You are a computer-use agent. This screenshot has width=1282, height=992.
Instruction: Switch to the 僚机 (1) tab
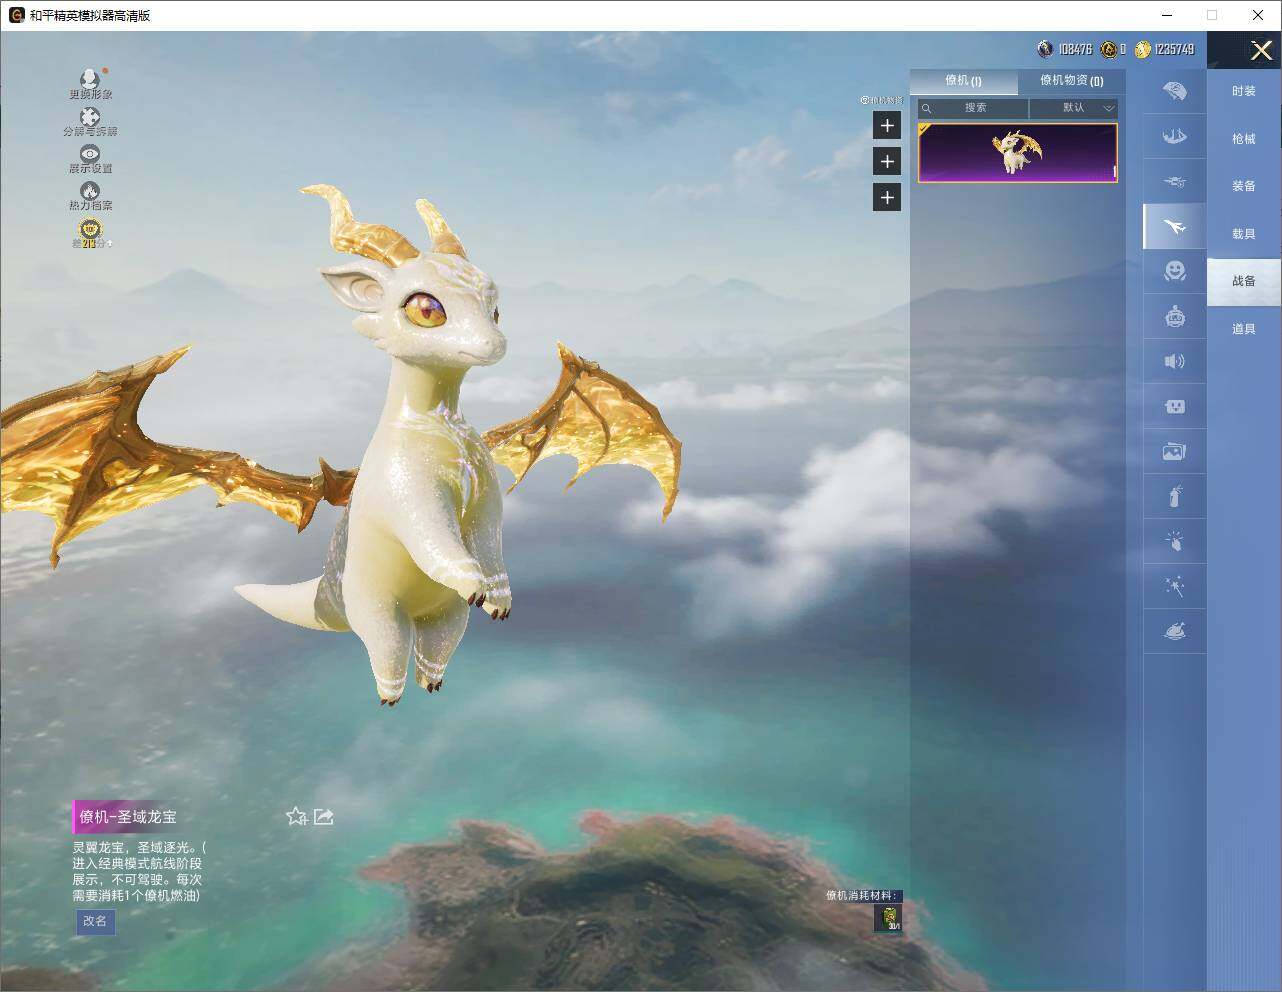click(963, 81)
